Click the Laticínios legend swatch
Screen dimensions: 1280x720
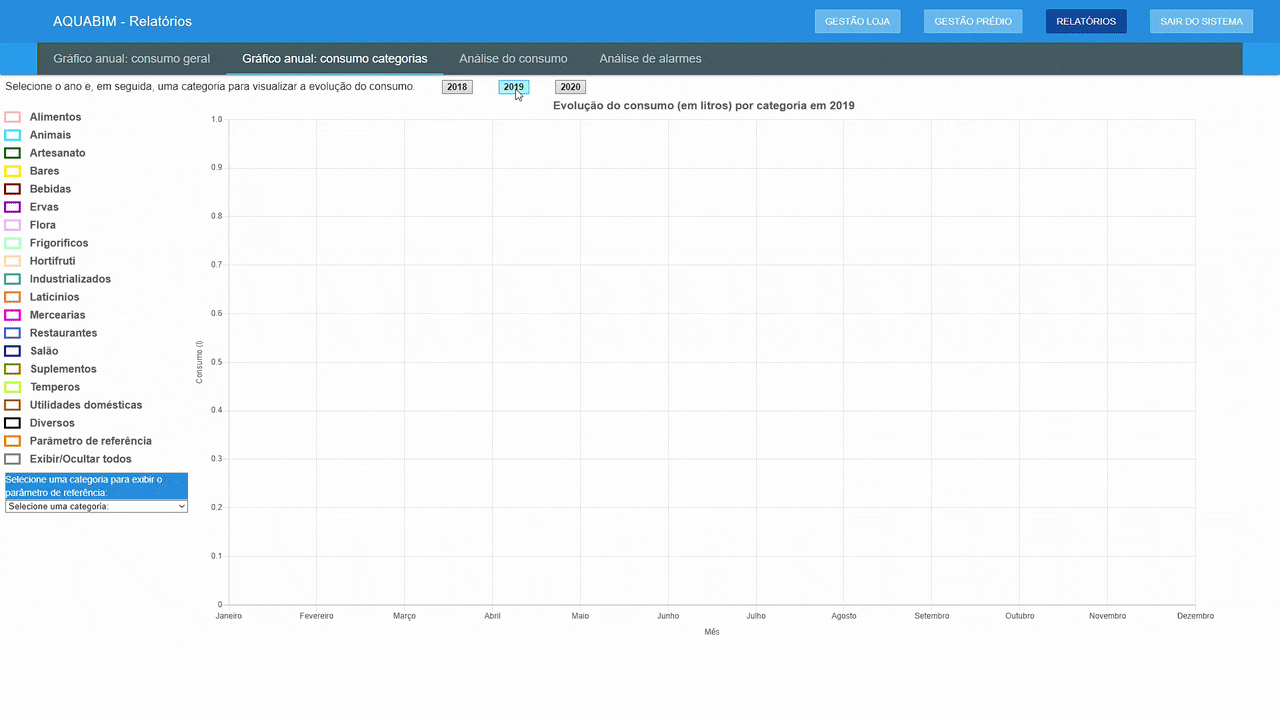(x=13, y=297)
